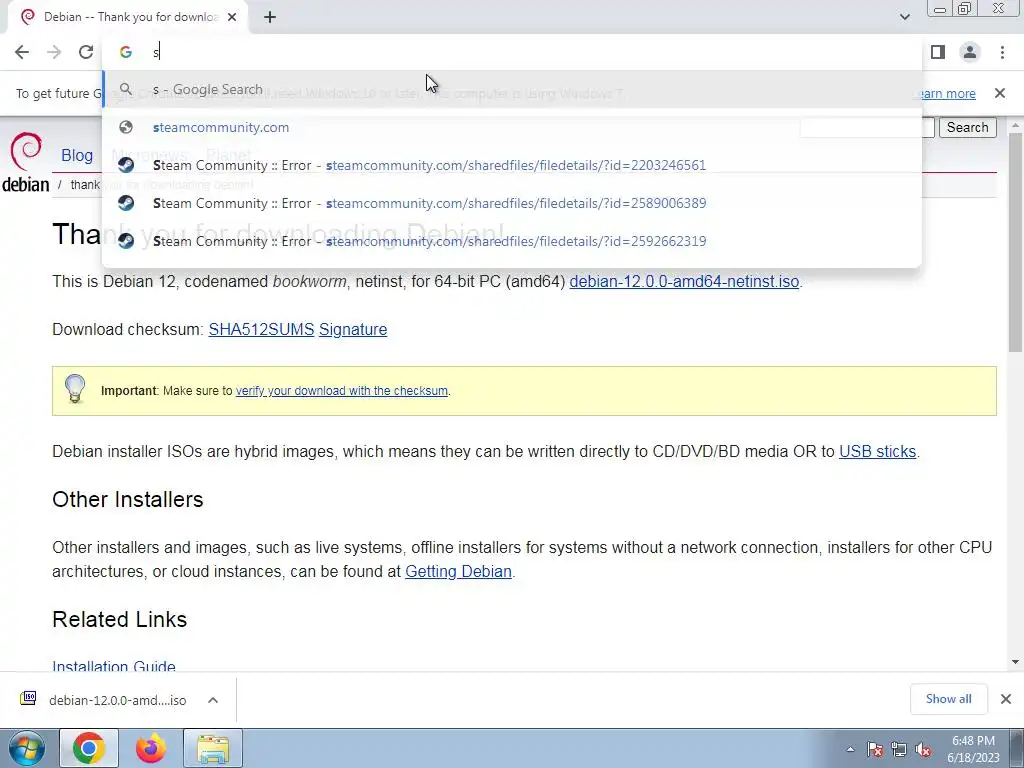
Task: Expand the download item options chevron
Action: [213, 700]
